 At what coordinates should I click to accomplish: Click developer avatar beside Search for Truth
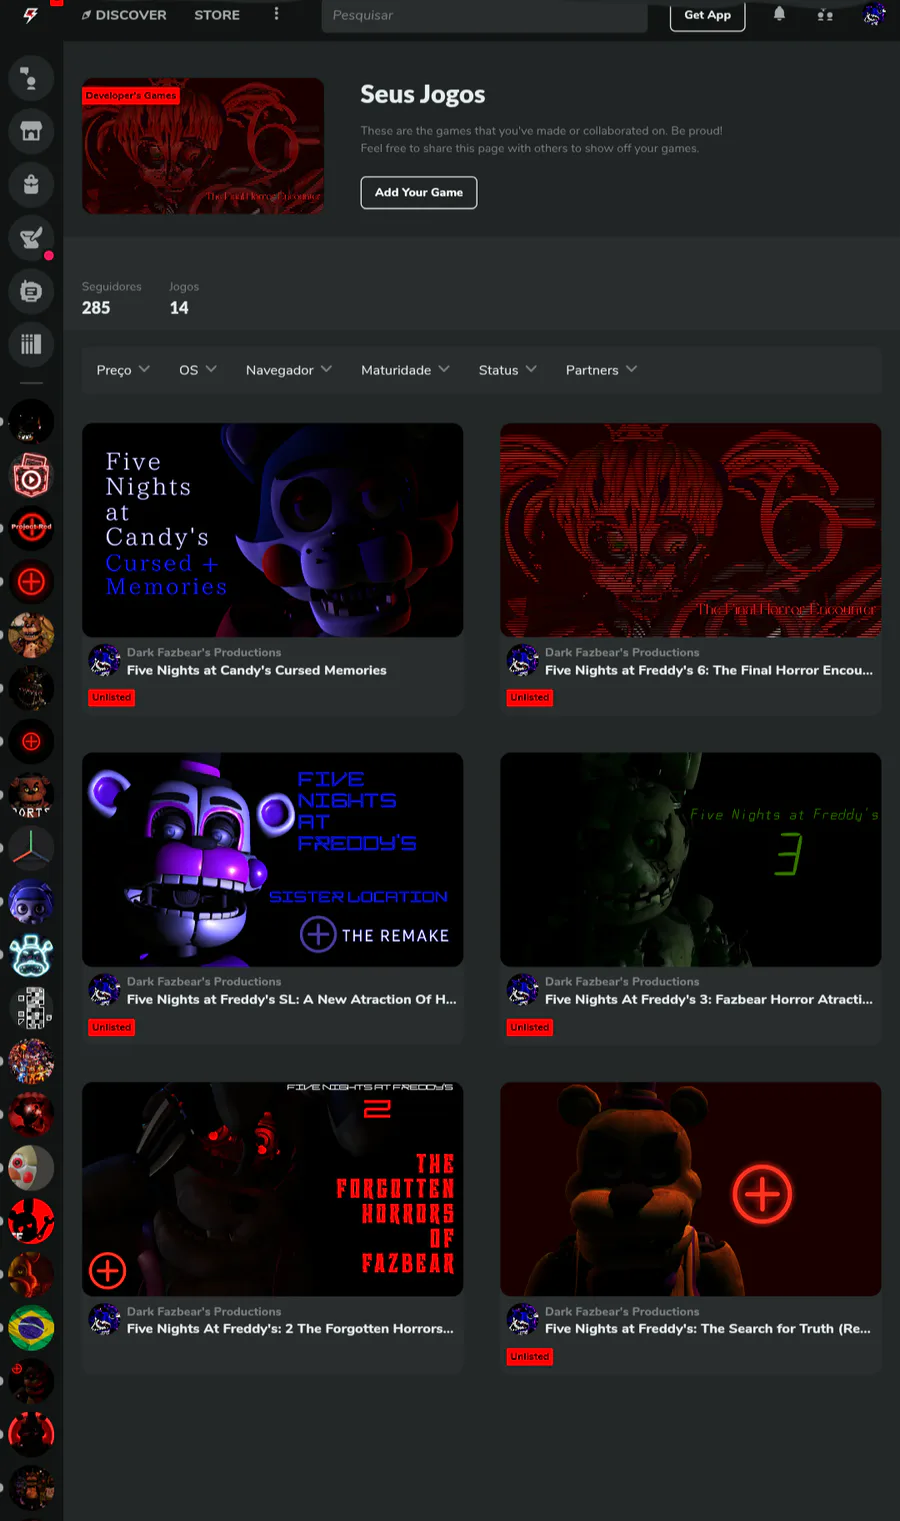click(522, 1320)
